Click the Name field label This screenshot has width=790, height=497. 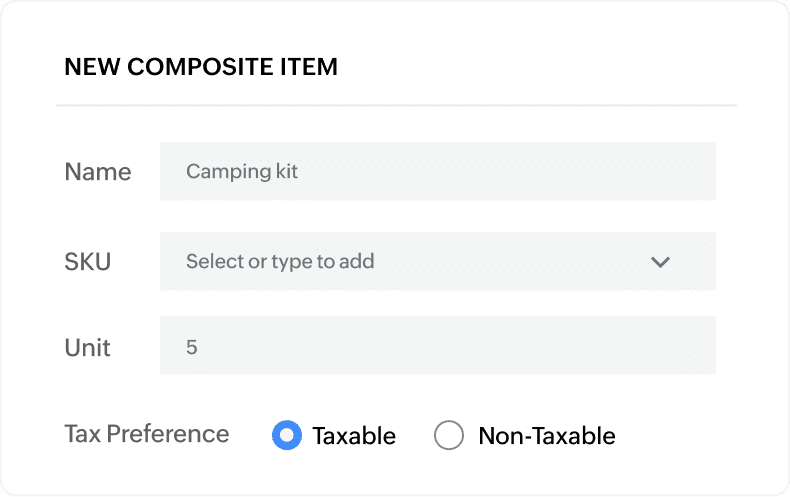click(x=98, y=172)
